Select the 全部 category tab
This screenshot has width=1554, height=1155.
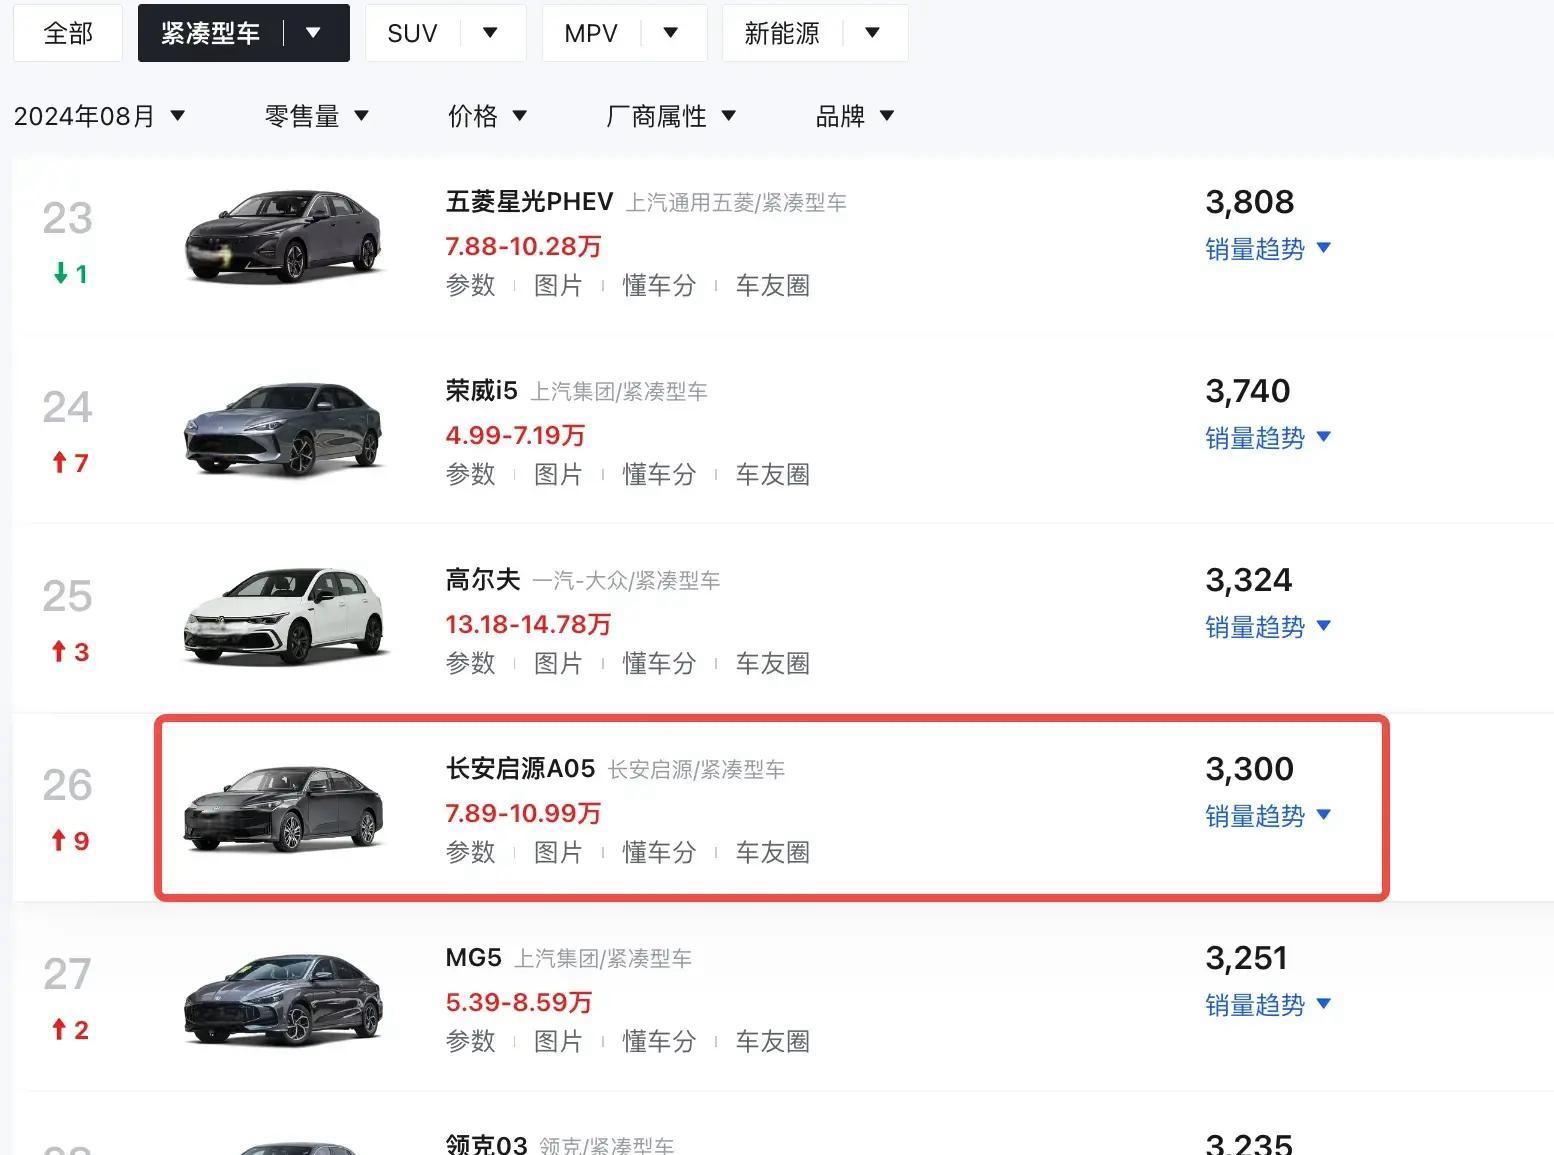pyautogui.click(x=68, y=33)
